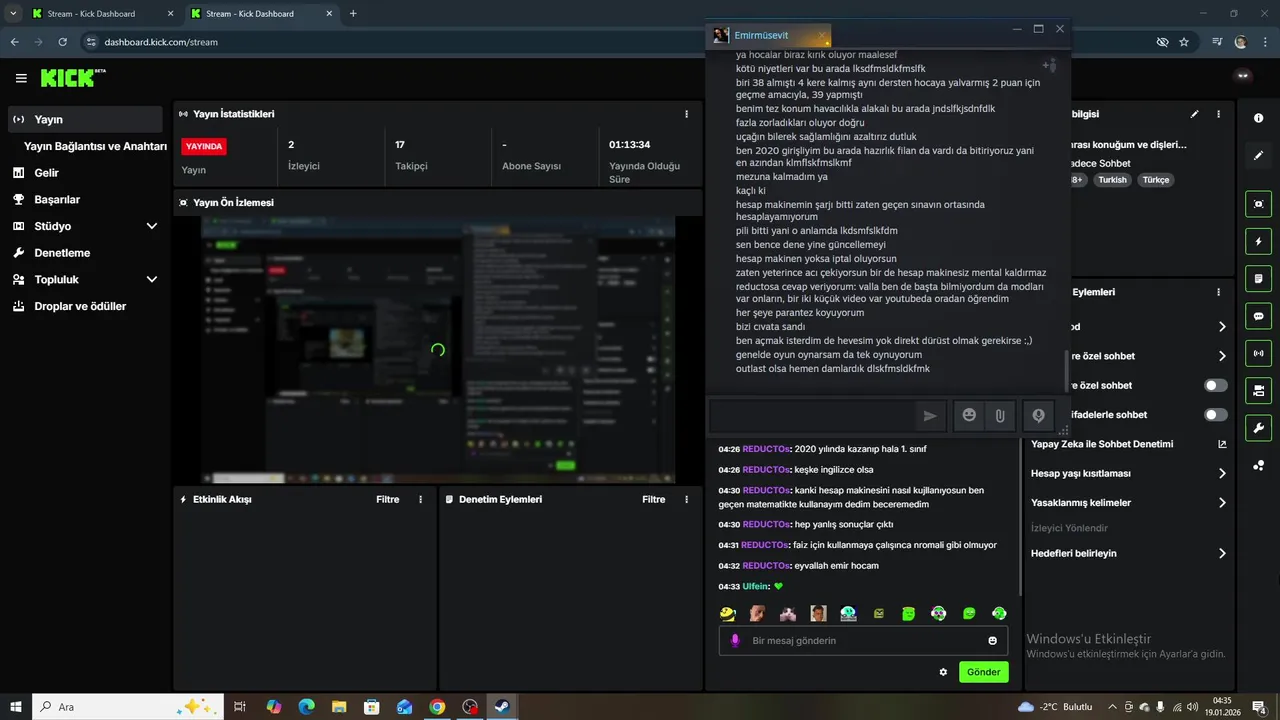Viewport: 1280px width, 720px height.
Task: Open Steam from Windows taskbar
Action: (501, 707)
